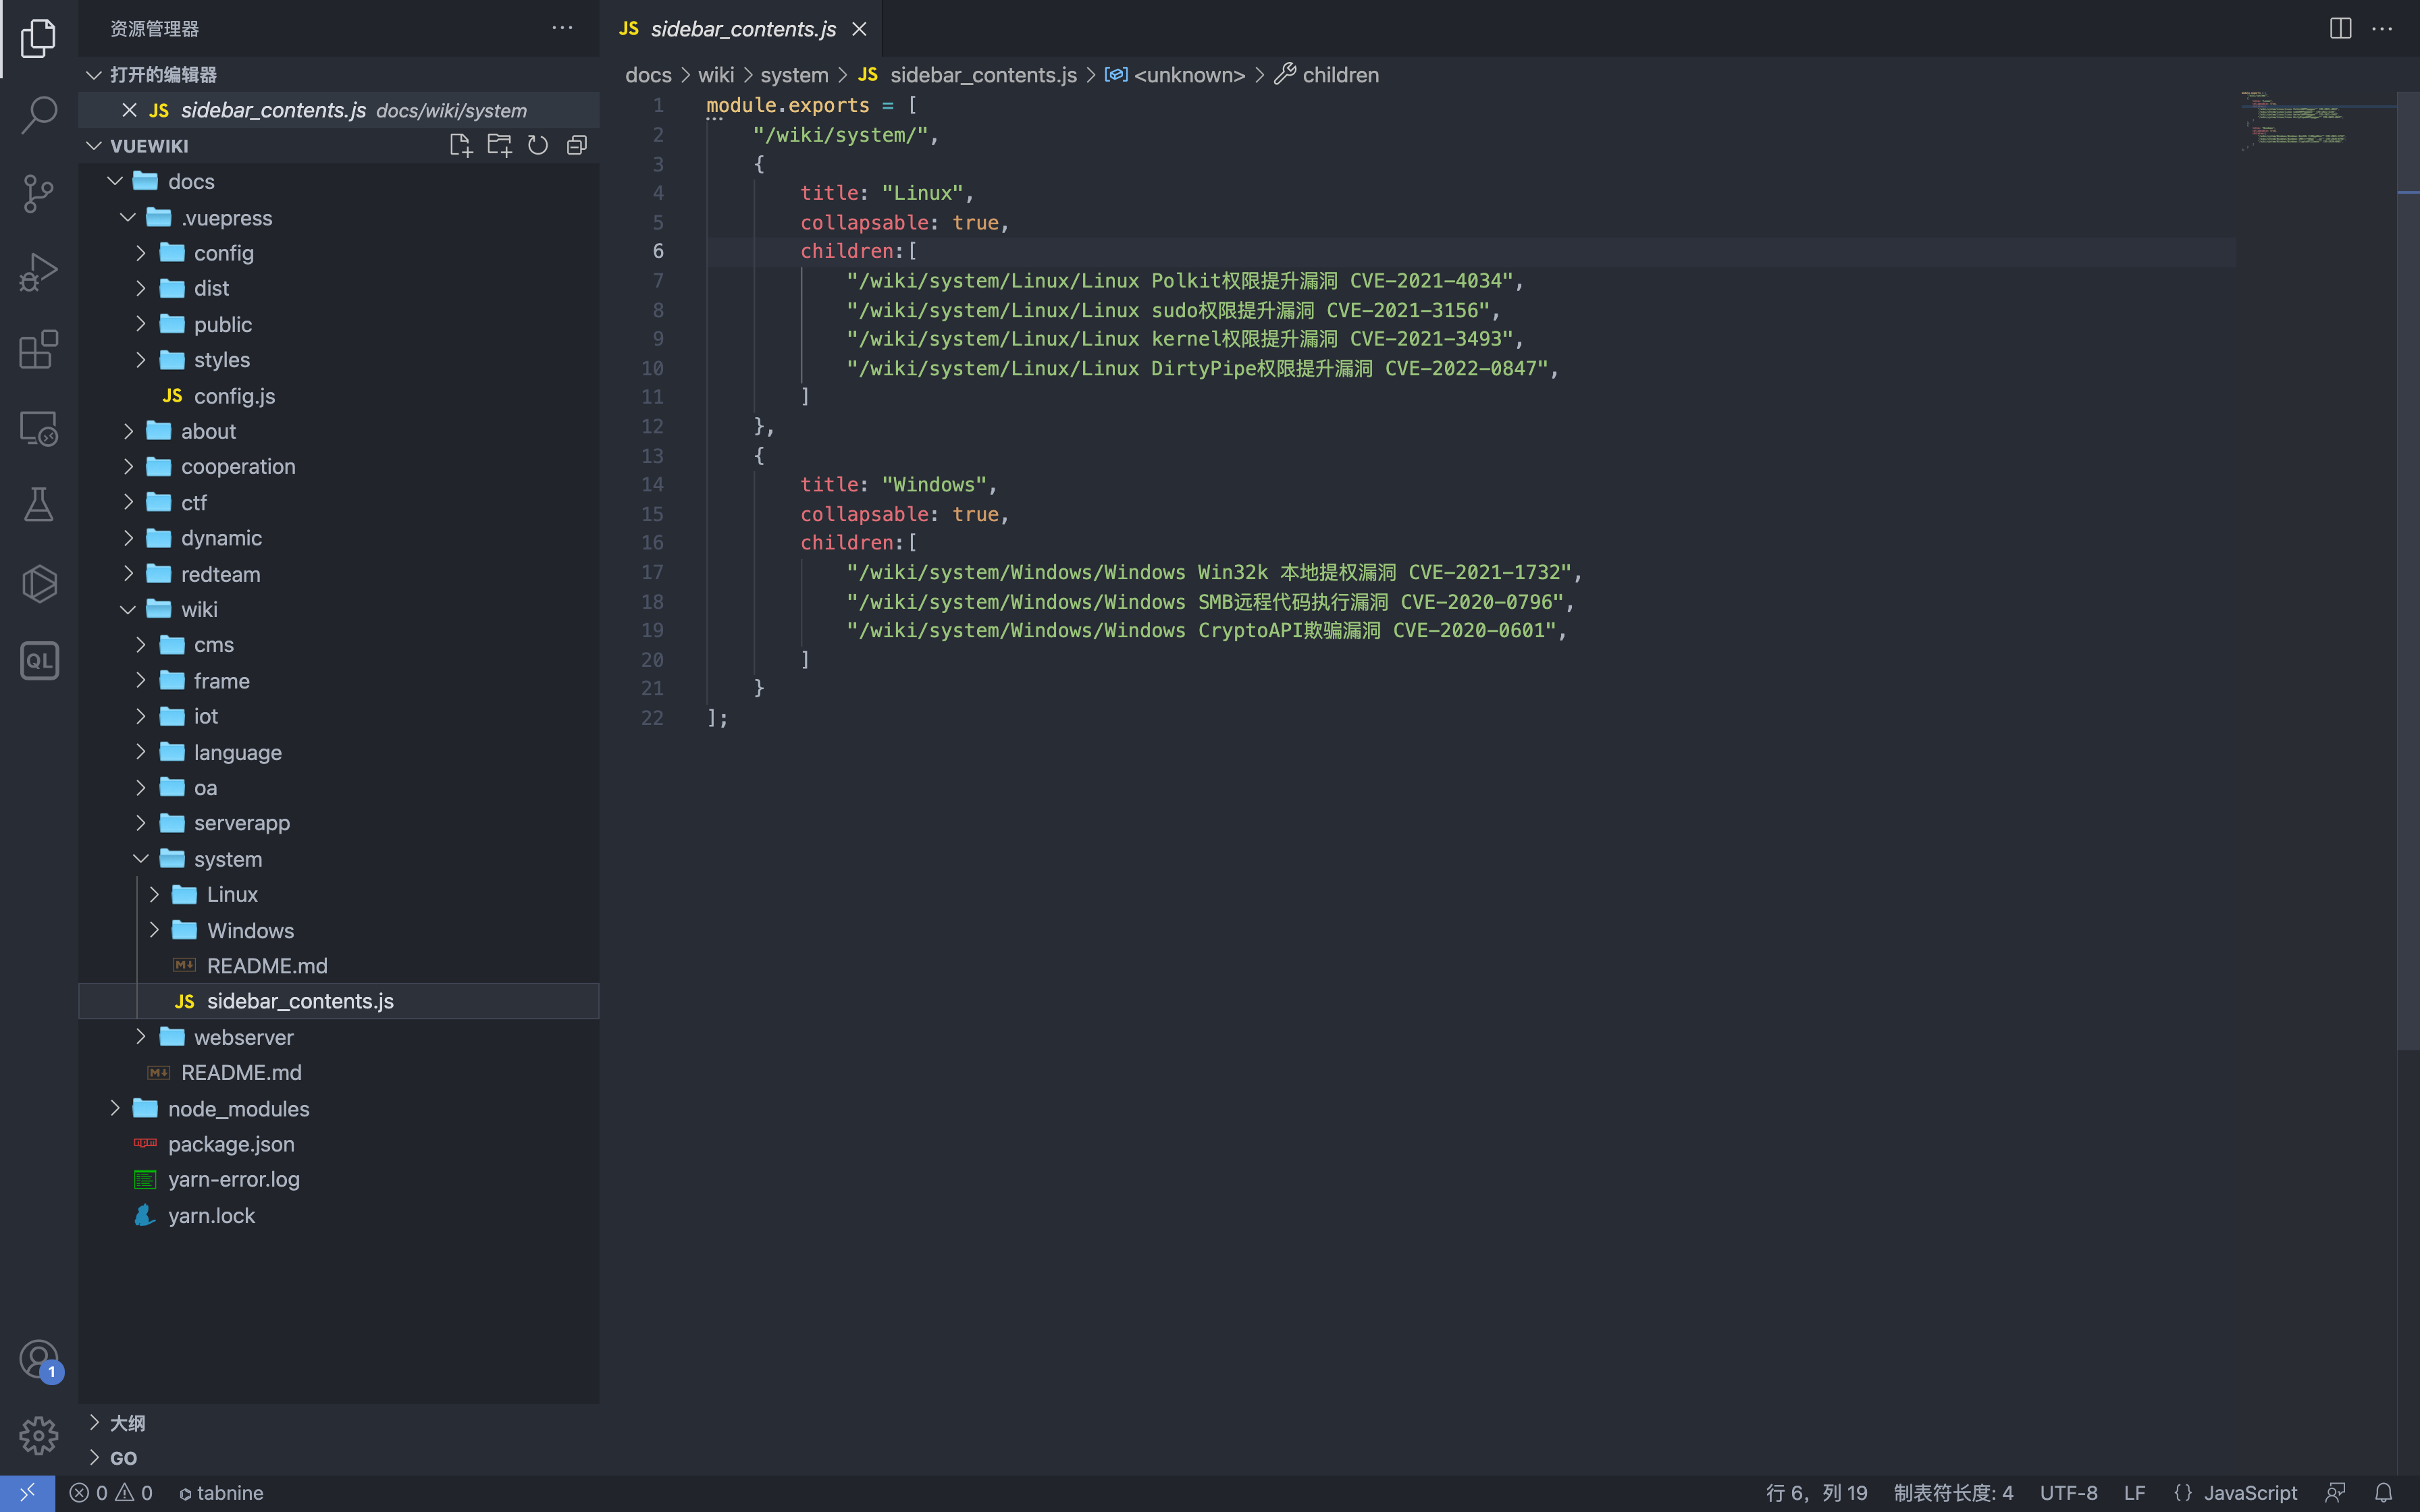Image resolution: width=2420 pixels, height=1512 pixels.
Task: Open the Extensions view
Action: [x=38, y=349]
